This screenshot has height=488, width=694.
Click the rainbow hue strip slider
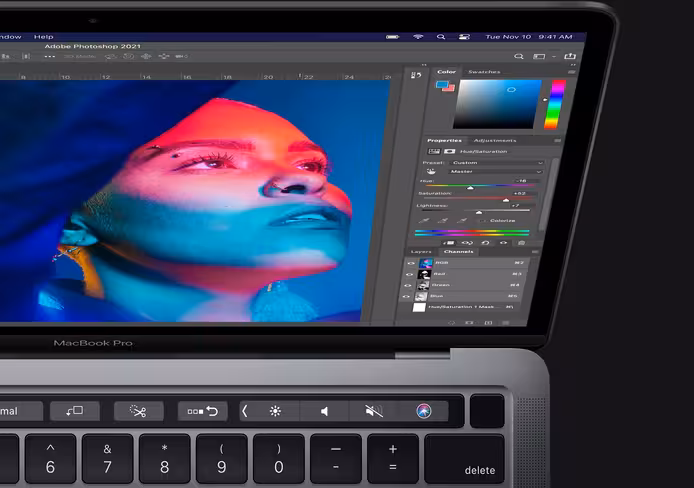555,104
